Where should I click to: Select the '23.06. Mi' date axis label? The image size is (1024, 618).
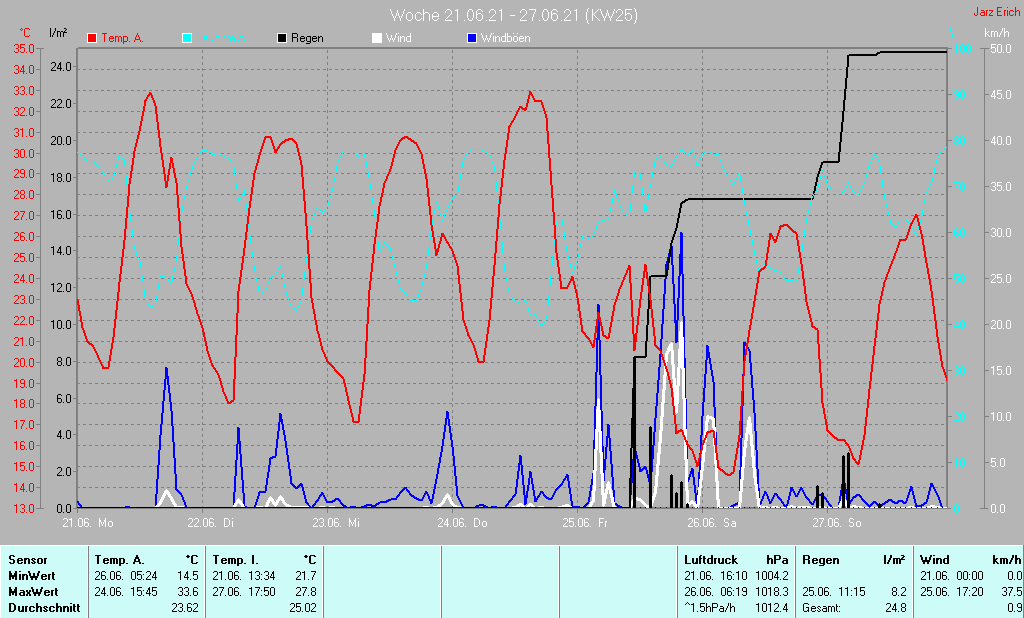pos(336,523)
